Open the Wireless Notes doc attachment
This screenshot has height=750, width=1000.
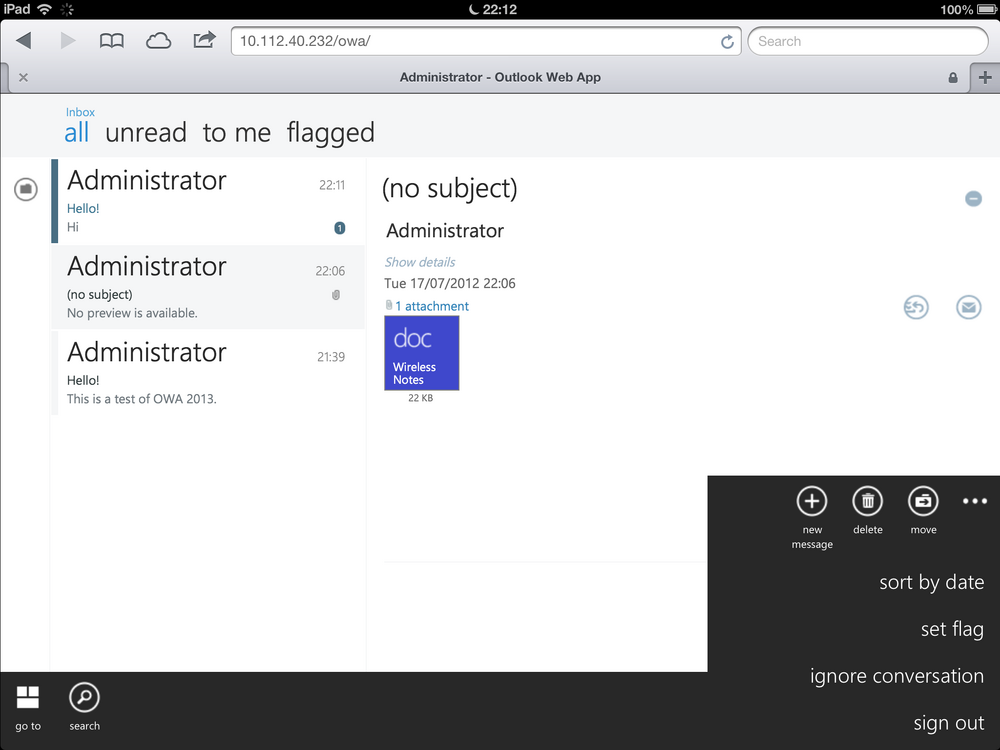click(422, 353)
